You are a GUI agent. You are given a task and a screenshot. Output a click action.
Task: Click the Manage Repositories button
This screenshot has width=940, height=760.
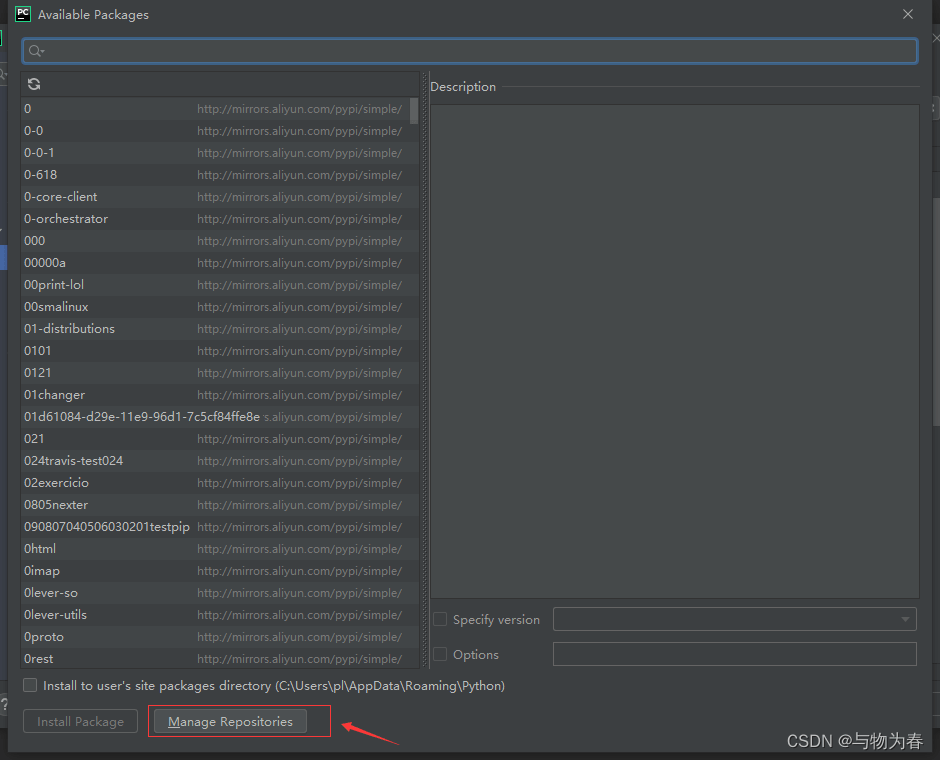coord(230,721)
